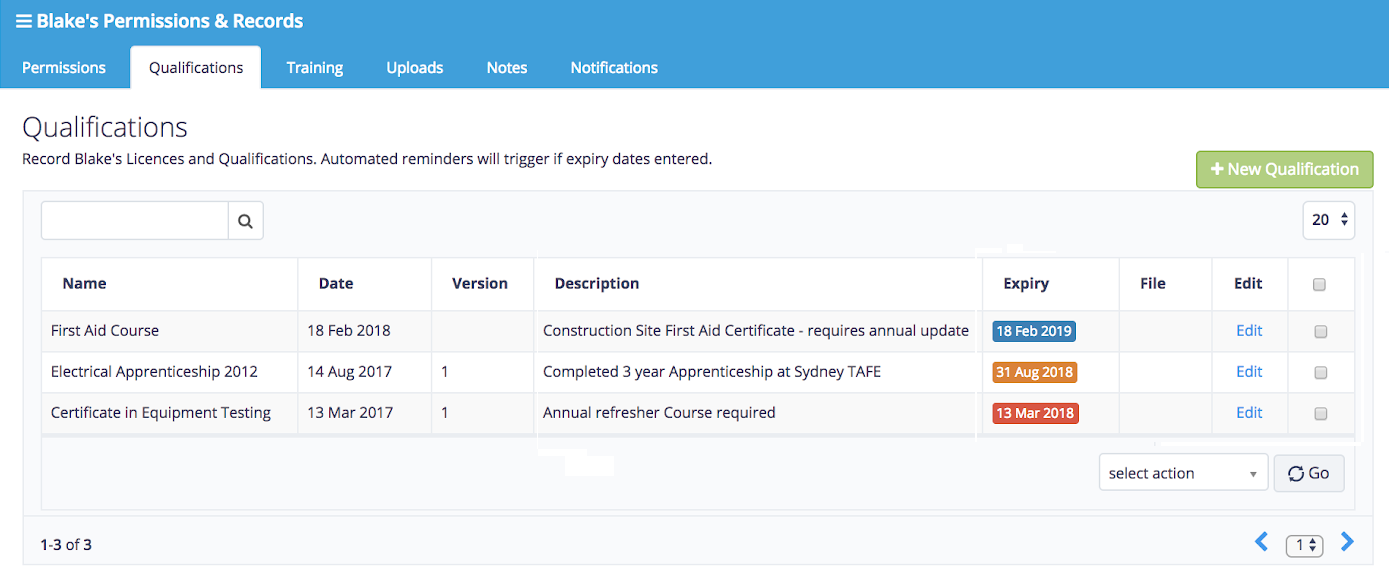Open the page number selector
This screenshot has width=1389, height=582.
pyautogui.click(x=1304, y=545)
